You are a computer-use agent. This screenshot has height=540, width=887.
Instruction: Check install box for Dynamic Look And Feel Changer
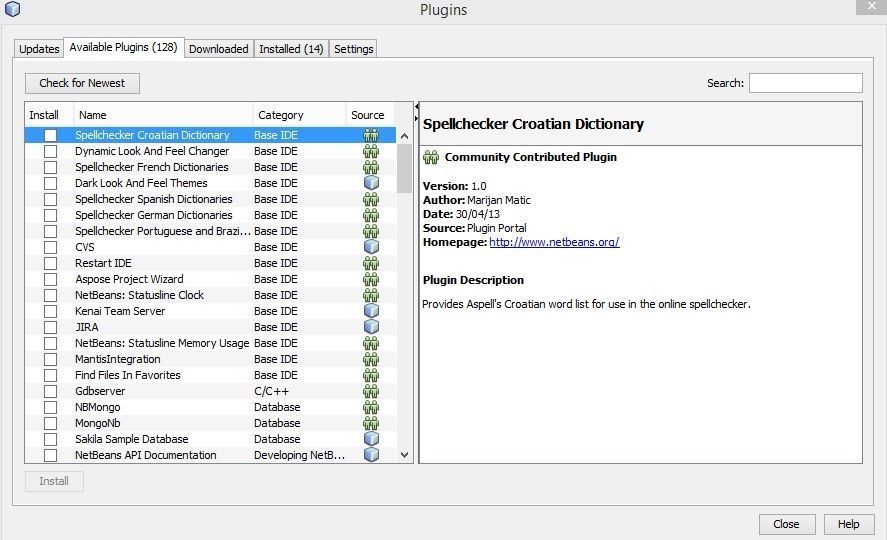coord(50,151)
